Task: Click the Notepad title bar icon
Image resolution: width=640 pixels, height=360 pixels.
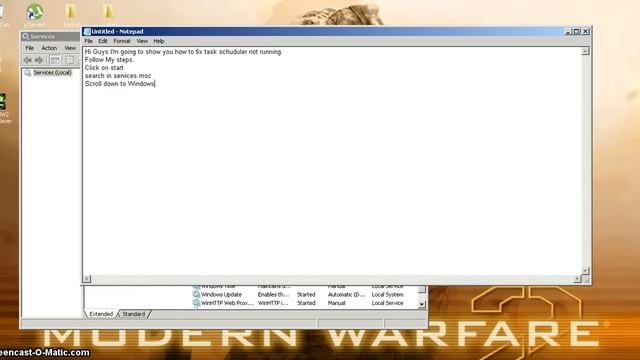Action: [x=87, y=31]
